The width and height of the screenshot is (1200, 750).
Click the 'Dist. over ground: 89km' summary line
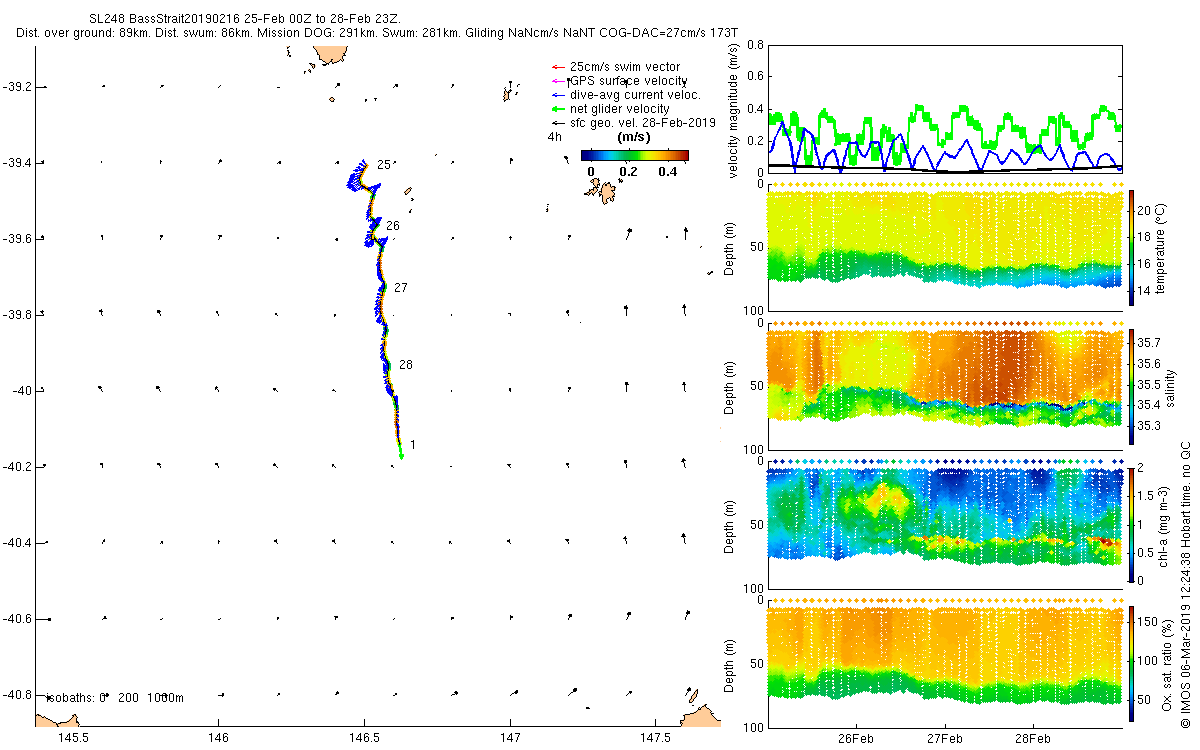point(379,33)
